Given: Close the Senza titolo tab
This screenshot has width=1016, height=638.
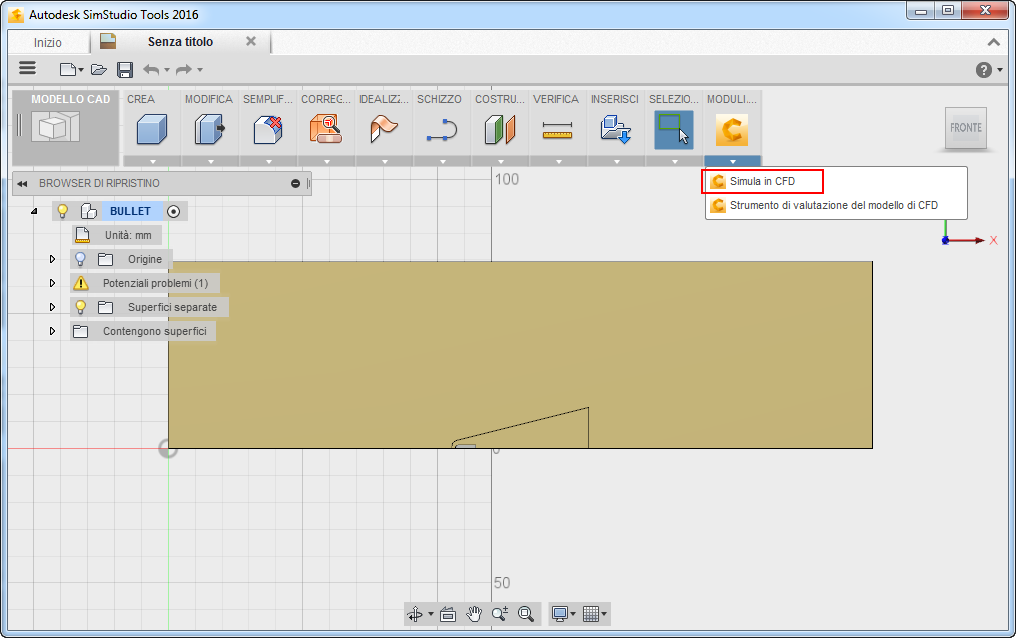Looking at the screenshot, I should point(251,41).
